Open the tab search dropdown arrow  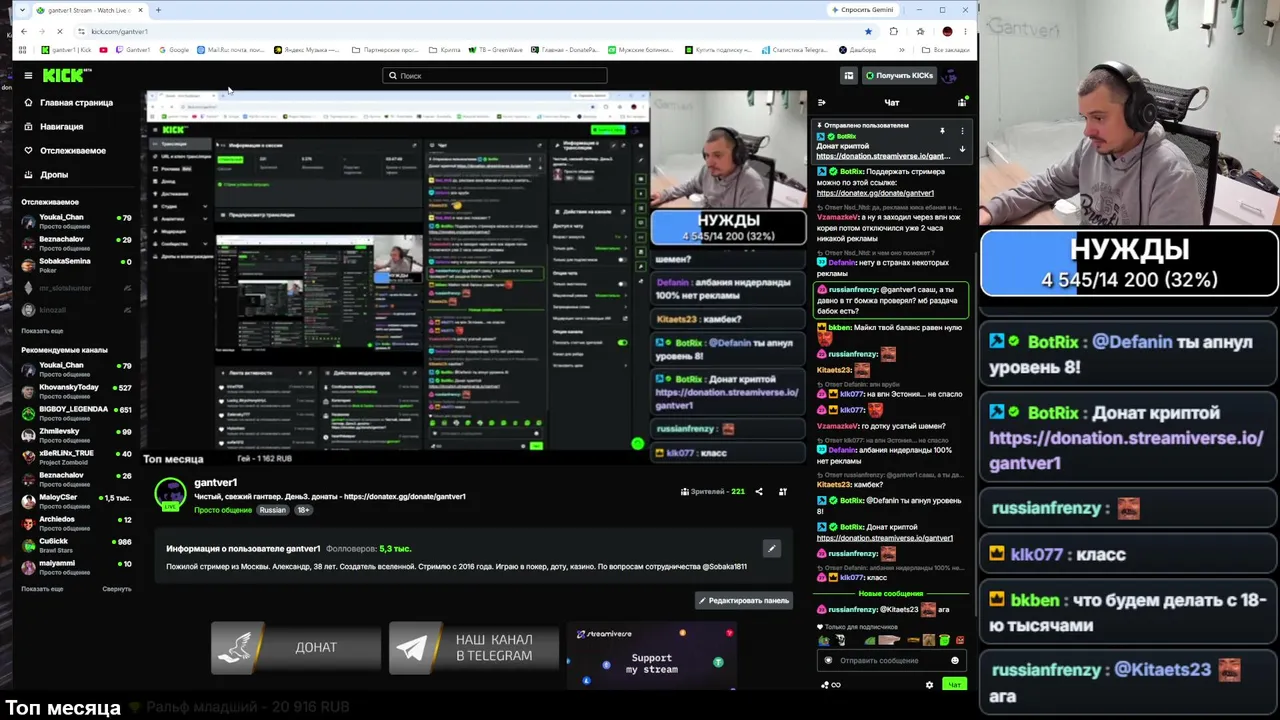(x=22, y=10)
